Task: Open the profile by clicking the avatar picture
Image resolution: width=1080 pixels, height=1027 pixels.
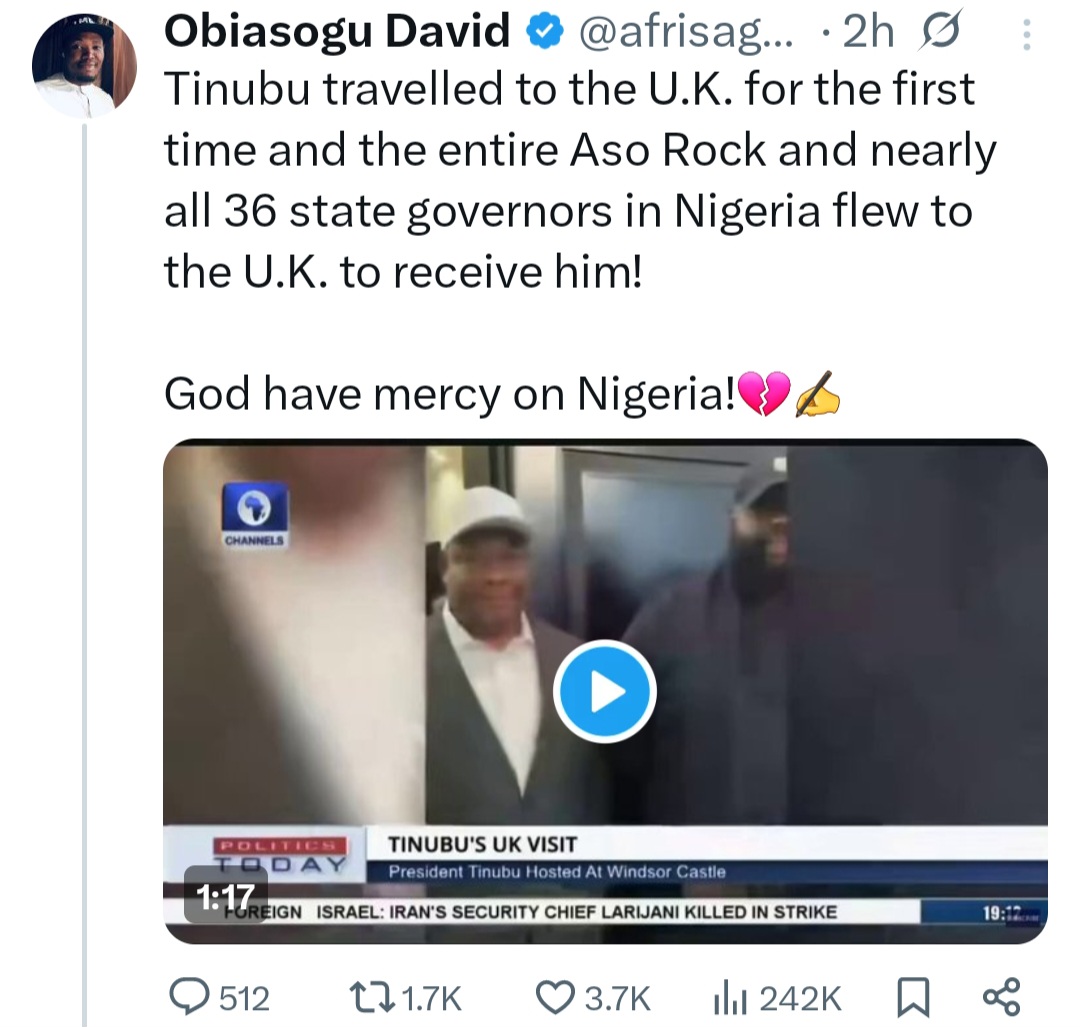Action: coord(85,62)
